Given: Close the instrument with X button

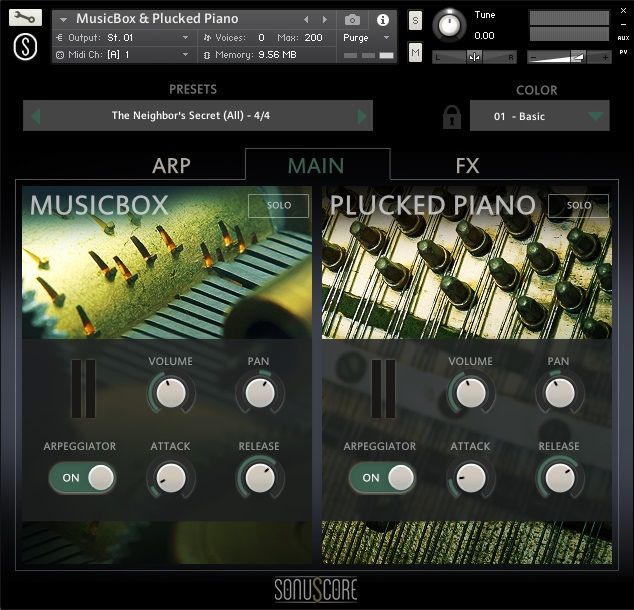Looking at the screenshot, I should tap(623, 11).
